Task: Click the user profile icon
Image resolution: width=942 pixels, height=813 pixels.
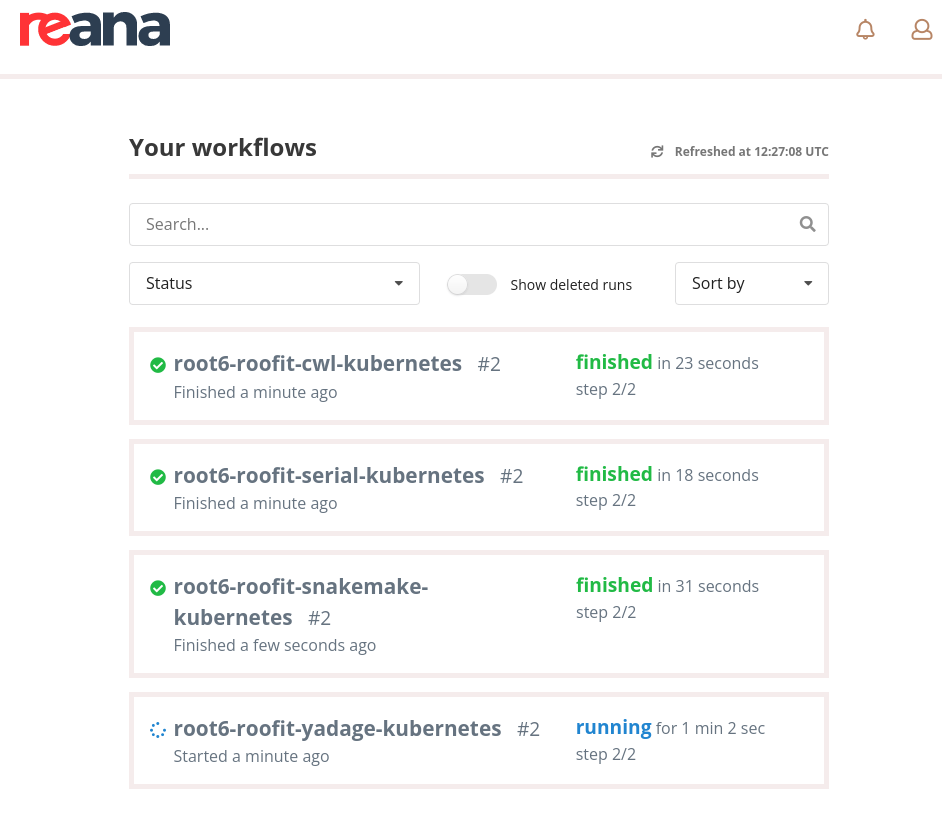Action: [921, 29]
